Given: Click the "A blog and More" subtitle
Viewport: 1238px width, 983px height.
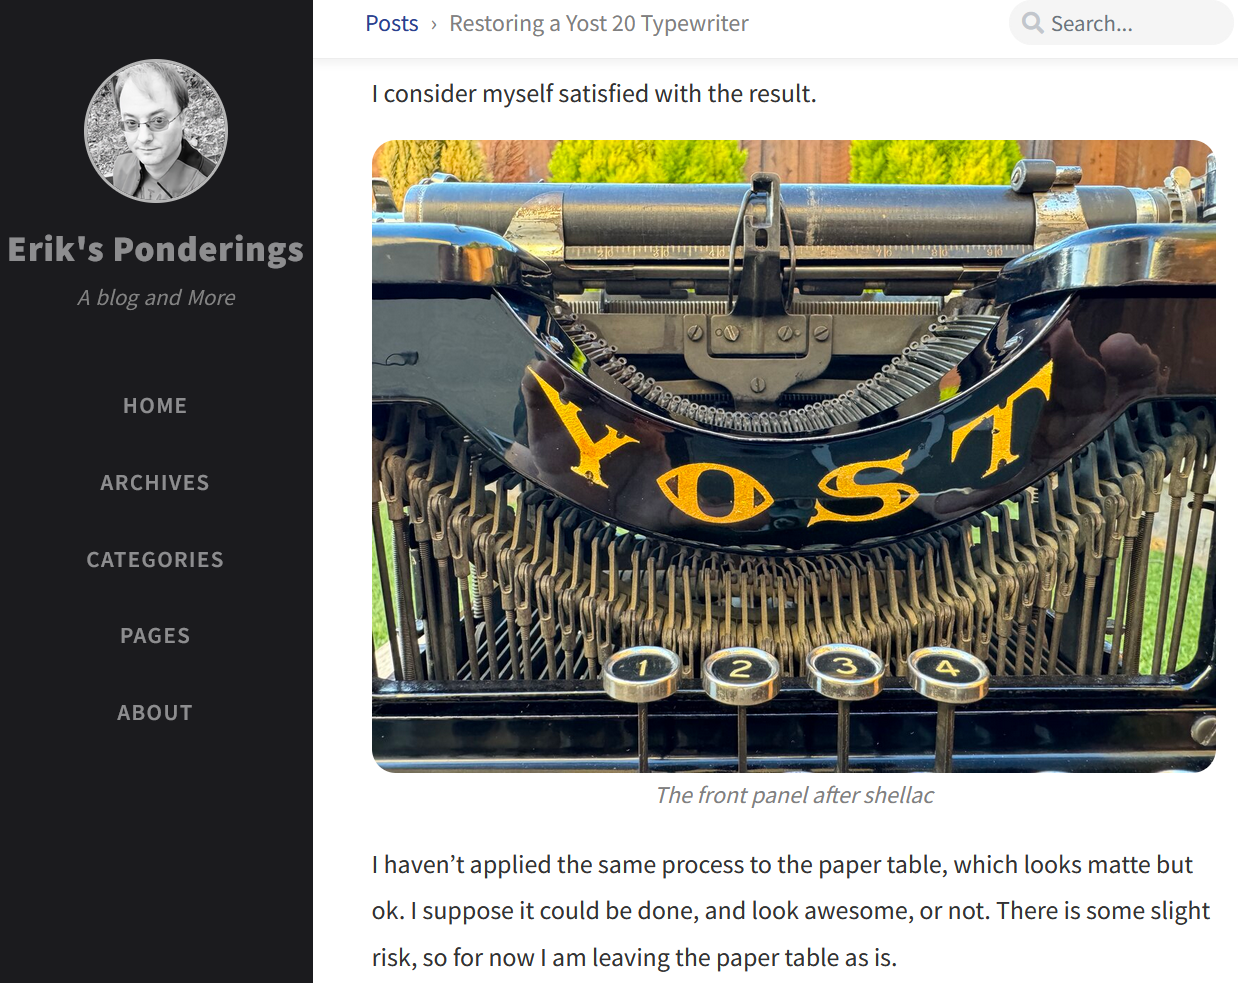Looking at the screenshot, I should 156,298.
